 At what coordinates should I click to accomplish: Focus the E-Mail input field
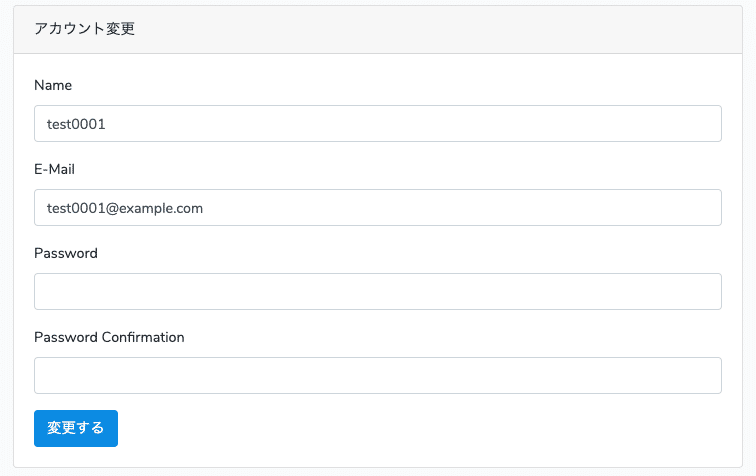(x=378, y=208)
